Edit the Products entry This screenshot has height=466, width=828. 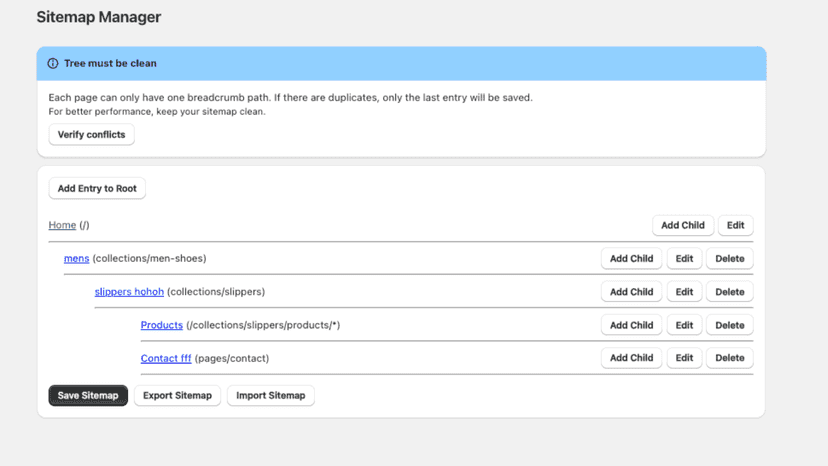coord(684,325)
